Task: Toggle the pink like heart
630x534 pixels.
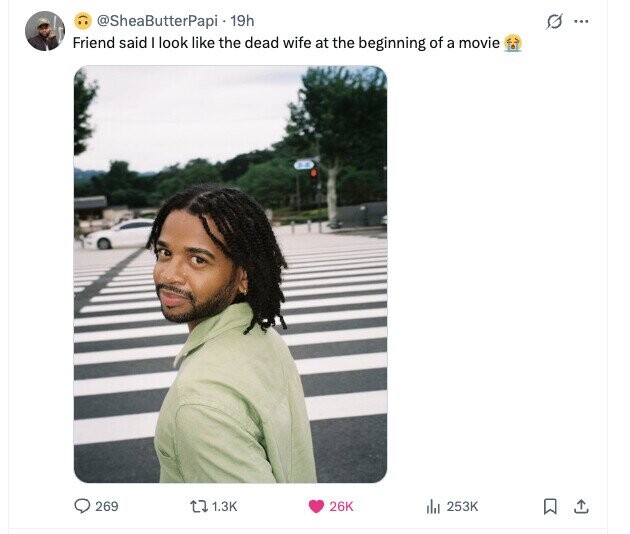Action: [x=316, y=506]
